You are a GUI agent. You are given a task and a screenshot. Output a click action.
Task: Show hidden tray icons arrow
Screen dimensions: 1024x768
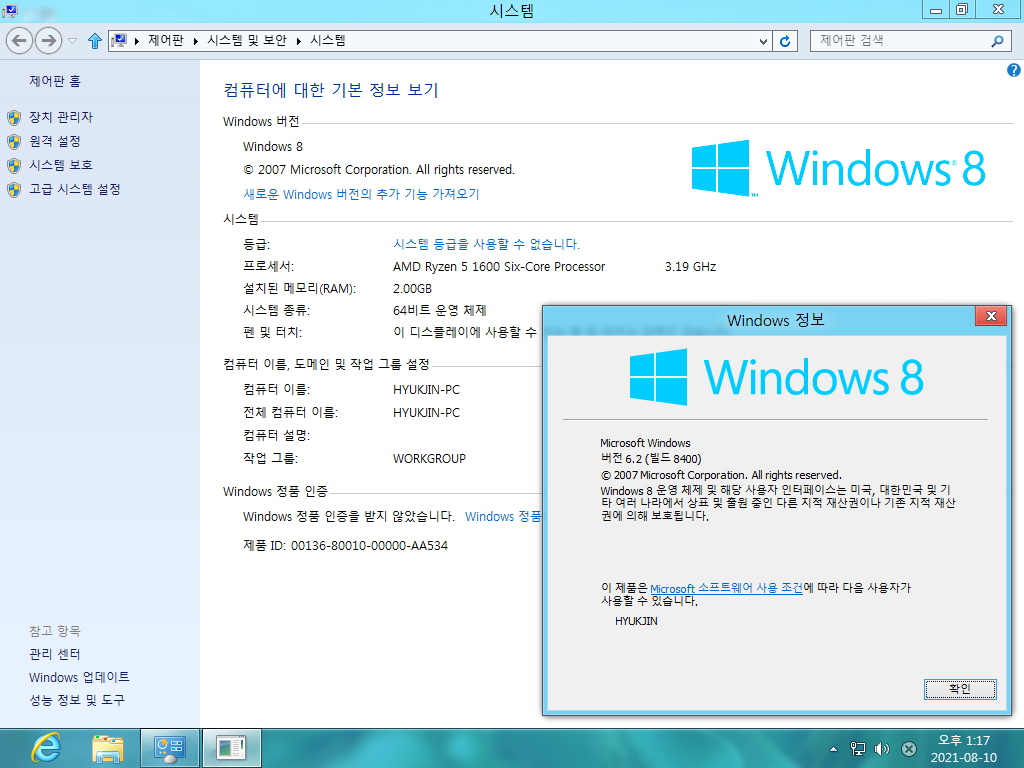coord(833,749)
